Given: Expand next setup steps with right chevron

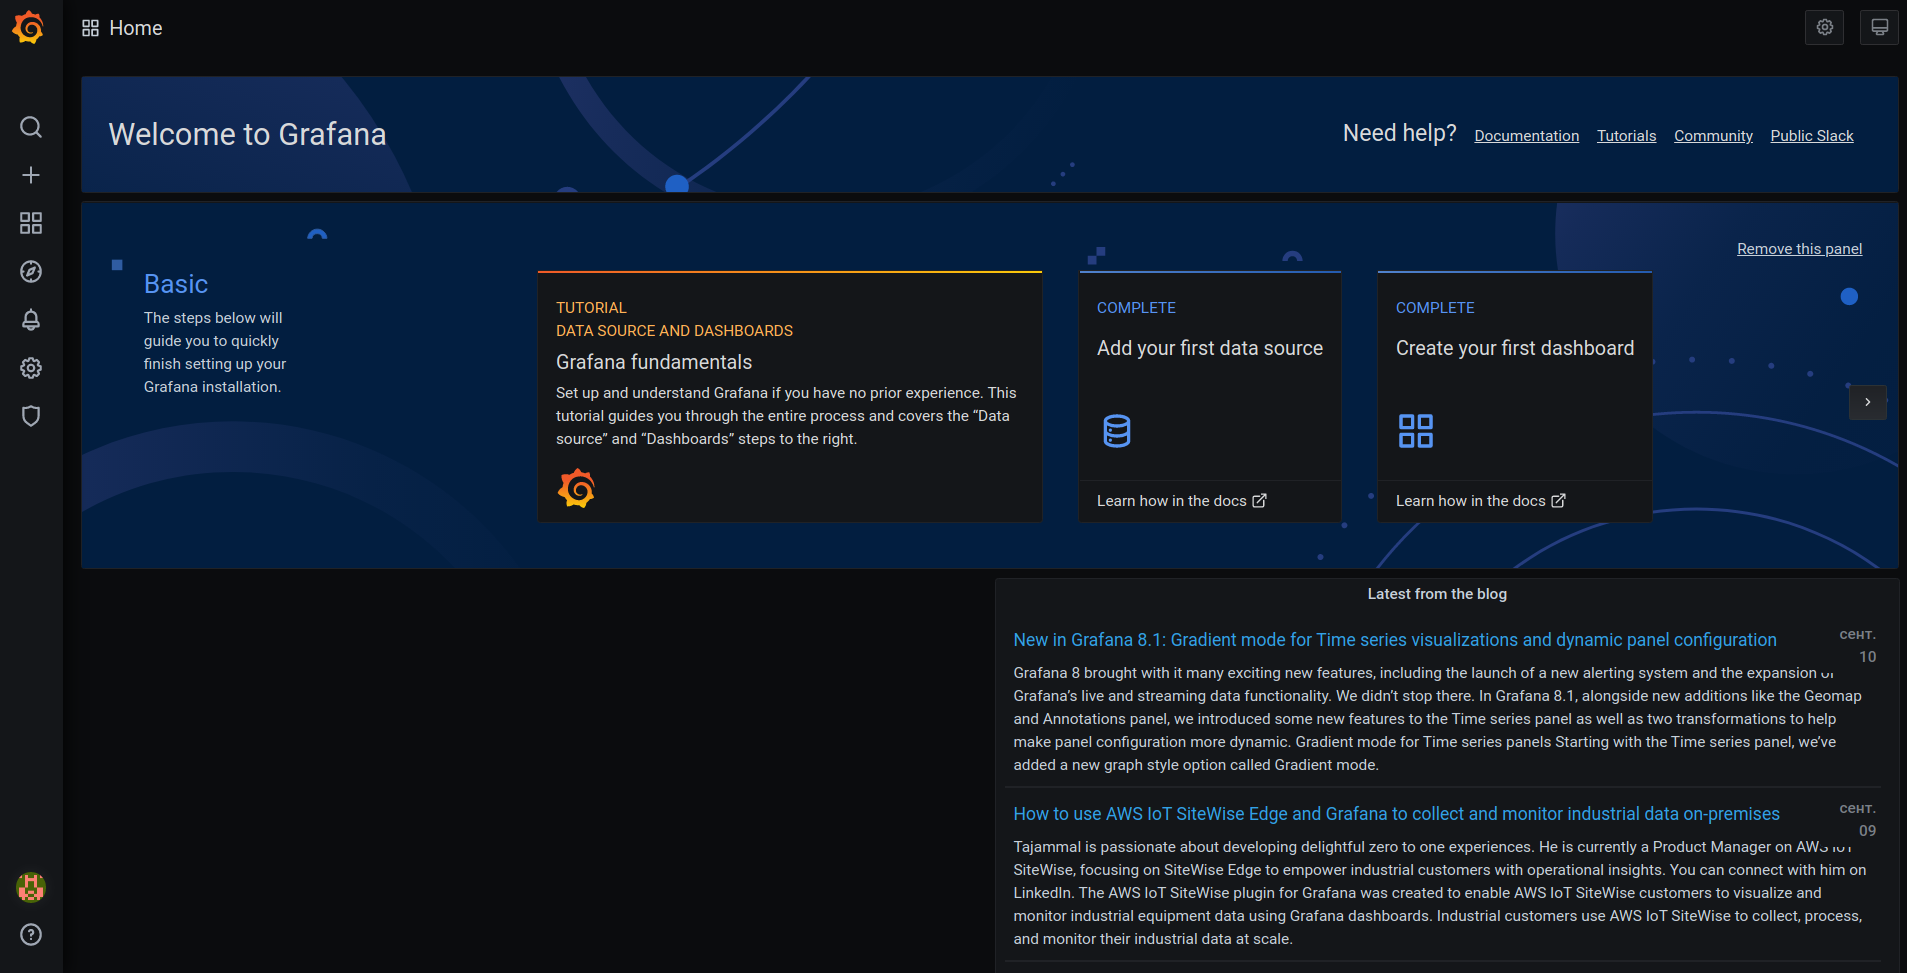Looking at the screenshot, I should [x=1867, y=402].
